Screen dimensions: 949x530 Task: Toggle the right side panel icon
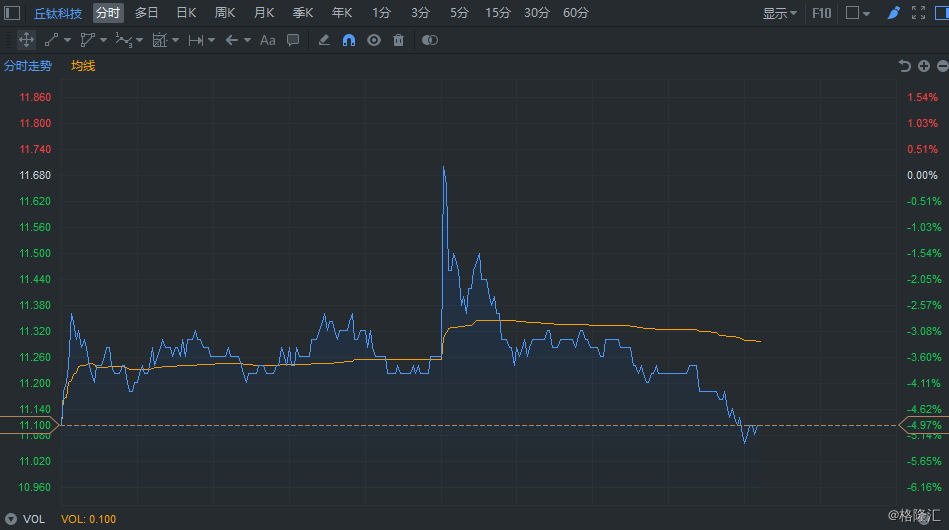pos(942,13)
